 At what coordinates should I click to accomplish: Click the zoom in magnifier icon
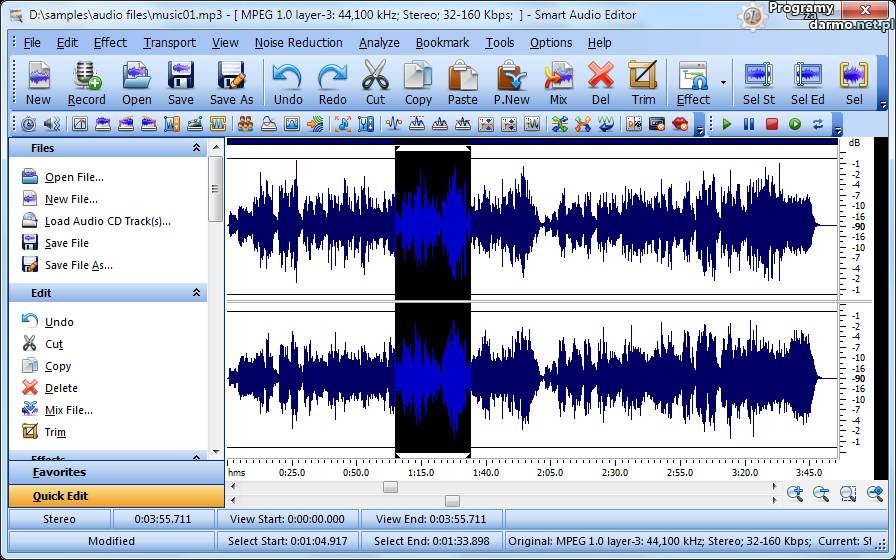point(795,493)
